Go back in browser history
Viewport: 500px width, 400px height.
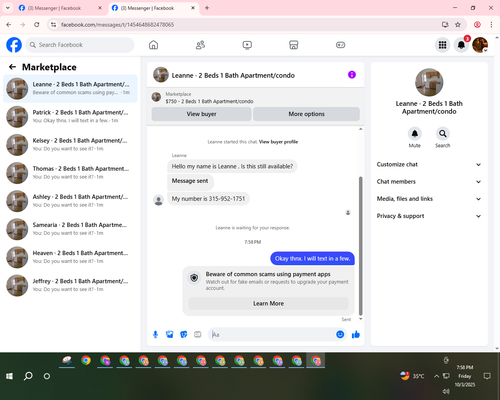coord(9,24)
